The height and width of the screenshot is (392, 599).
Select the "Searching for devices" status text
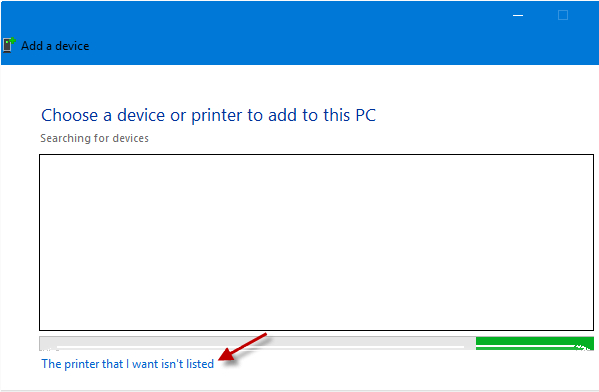click(x=94, y=138)
